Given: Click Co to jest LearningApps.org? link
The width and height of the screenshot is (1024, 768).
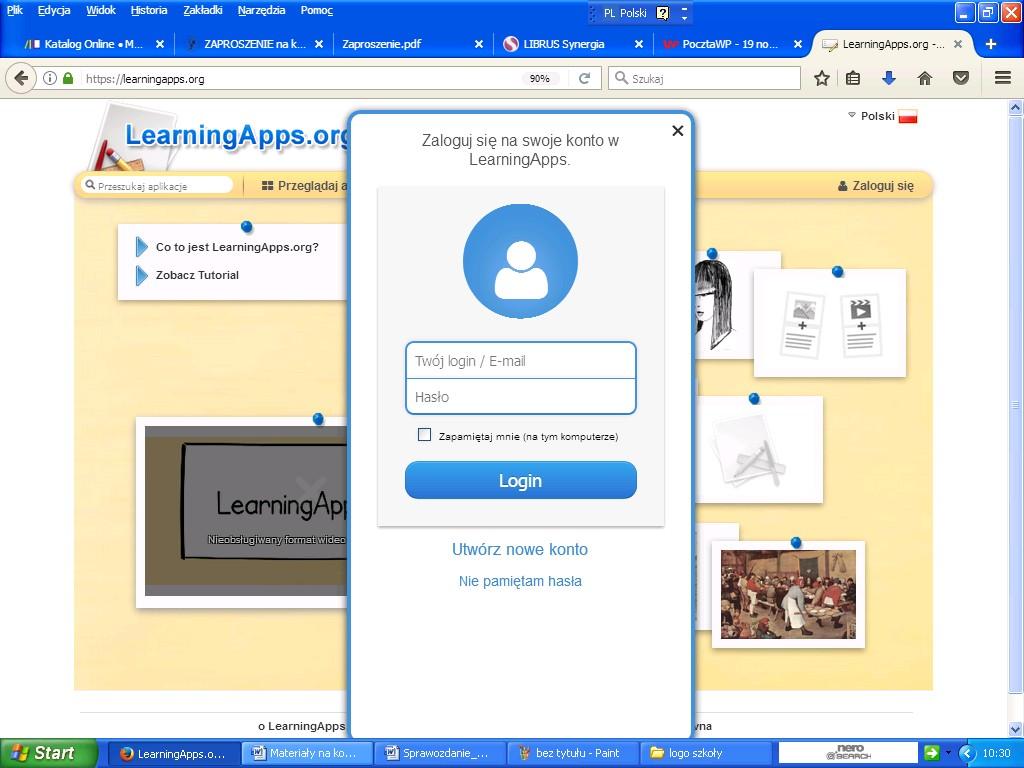Looking at the screenshot, I should click(x=237, y=247).
